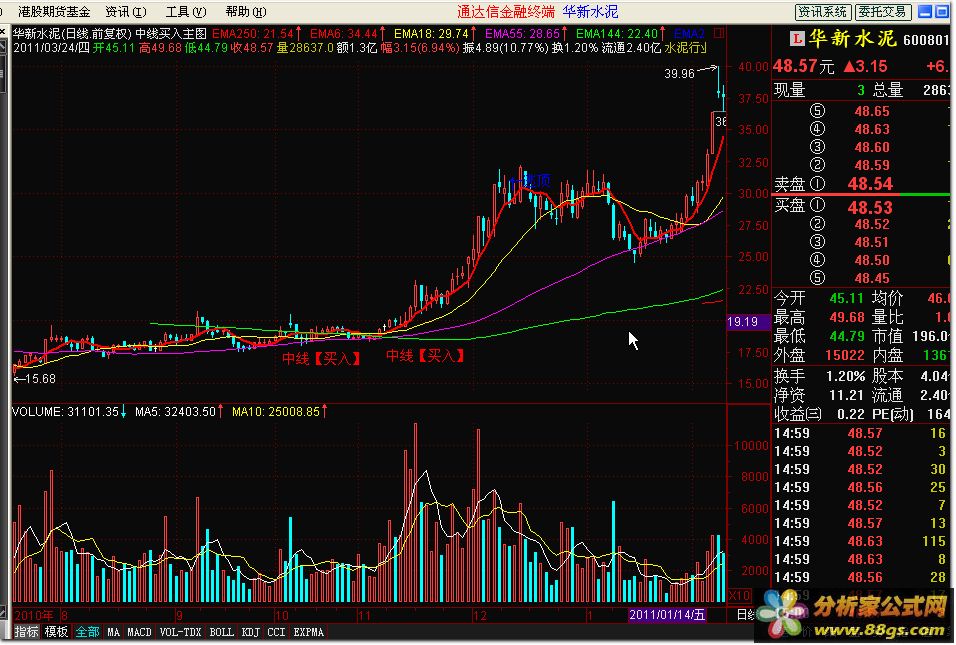Image resolution: width=956 pixels, height=645 pixels.
Task: Click the second 中线【买入】 signal marker
Action: 426,355
